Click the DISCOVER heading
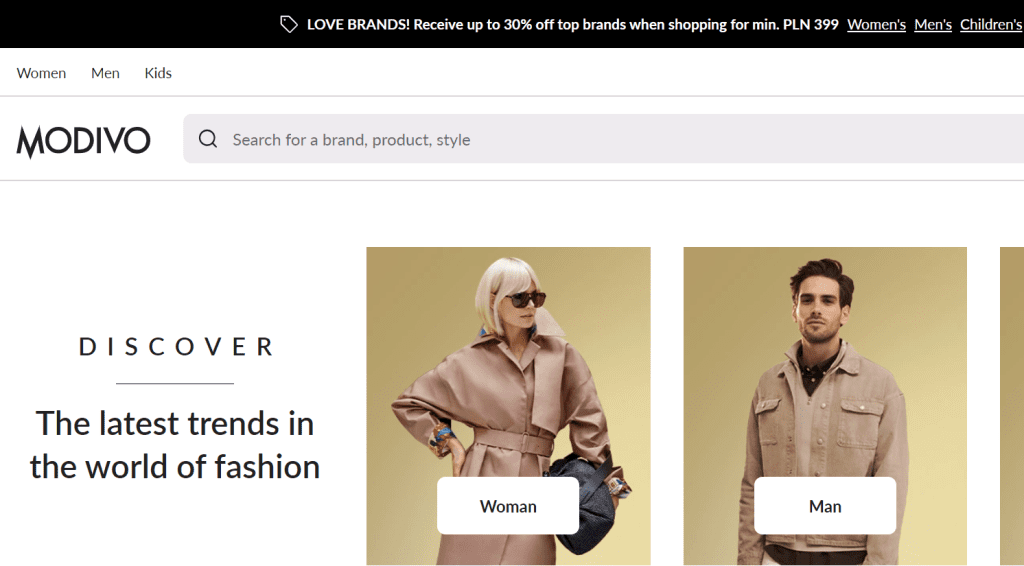The height and width of the screenshot is (566, 1024). 175,347
